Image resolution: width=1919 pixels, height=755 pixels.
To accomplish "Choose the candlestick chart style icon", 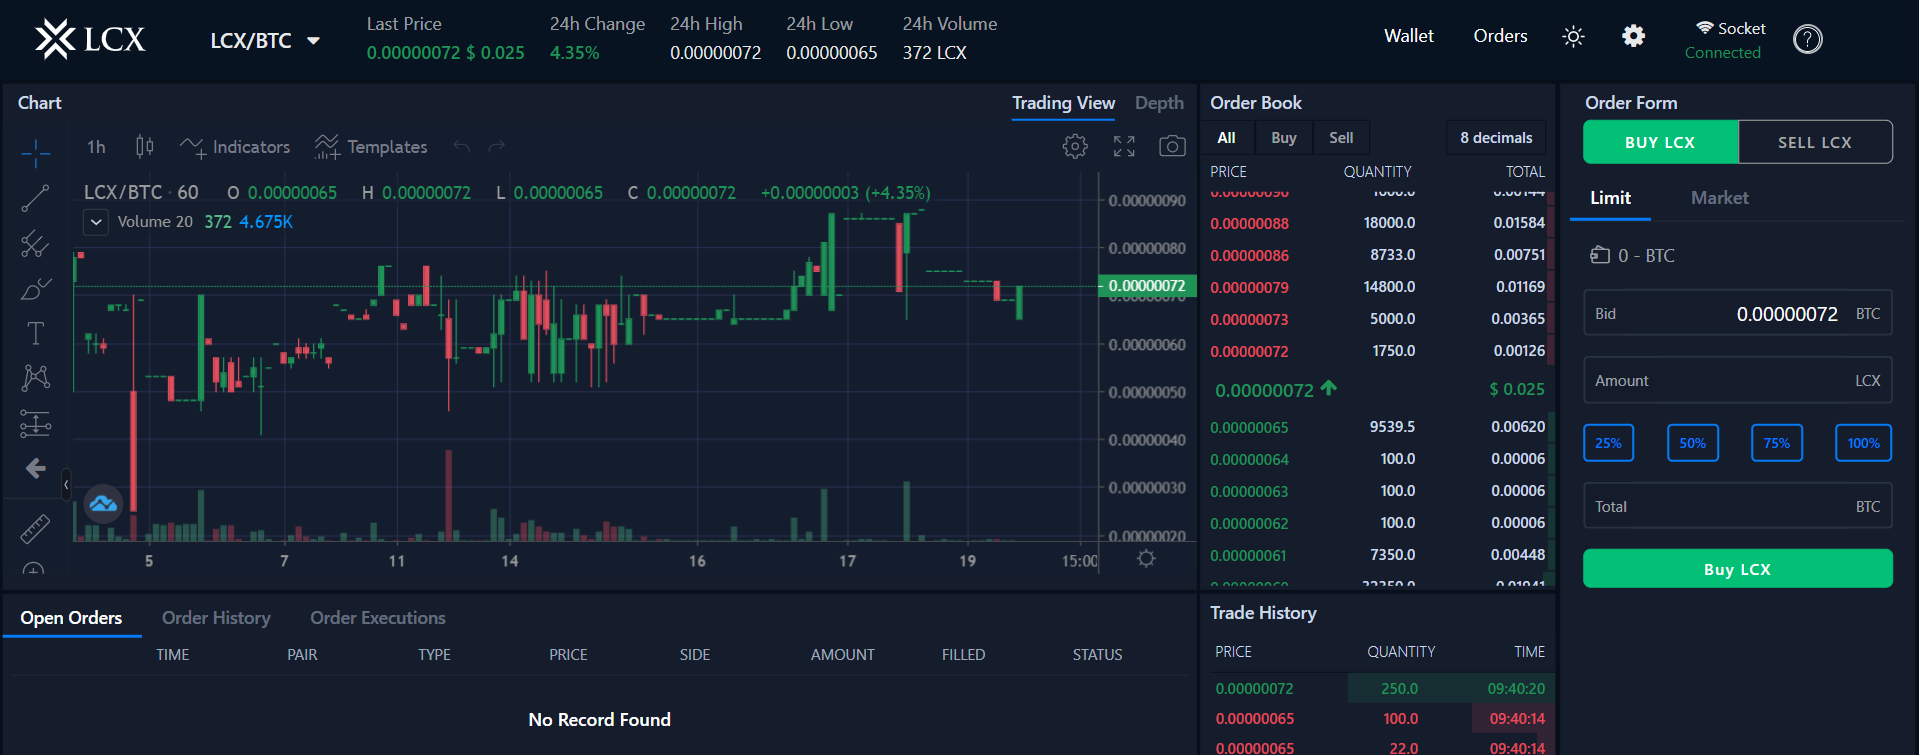I will (144, 147).
